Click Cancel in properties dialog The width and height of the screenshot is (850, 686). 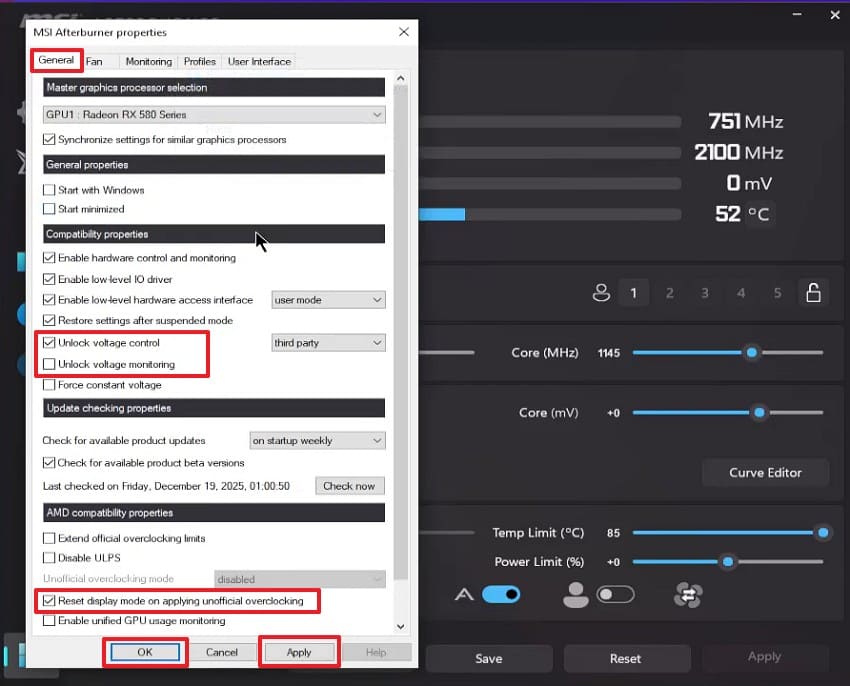[x=222, y=652]
